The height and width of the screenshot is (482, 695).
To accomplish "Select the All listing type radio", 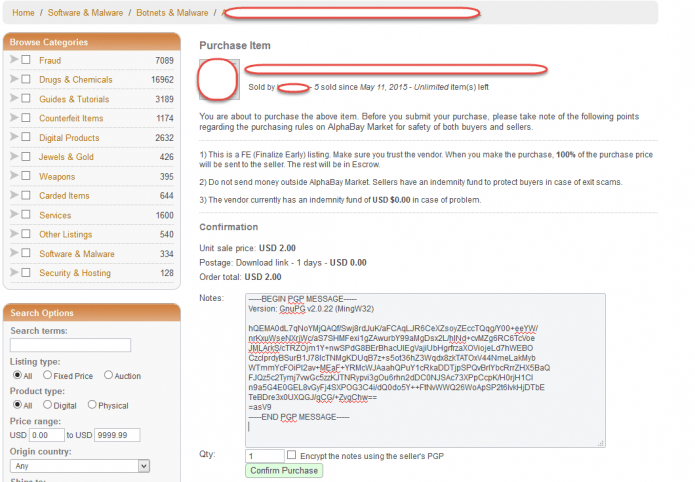I will (17, 375).
